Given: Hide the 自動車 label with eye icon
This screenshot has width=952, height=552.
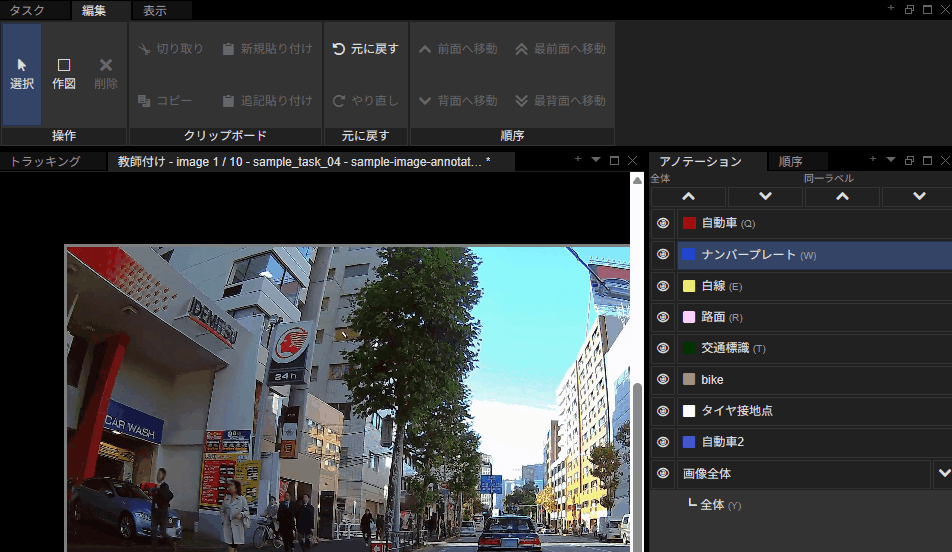Looking at the screenshot, I should 663,223.
